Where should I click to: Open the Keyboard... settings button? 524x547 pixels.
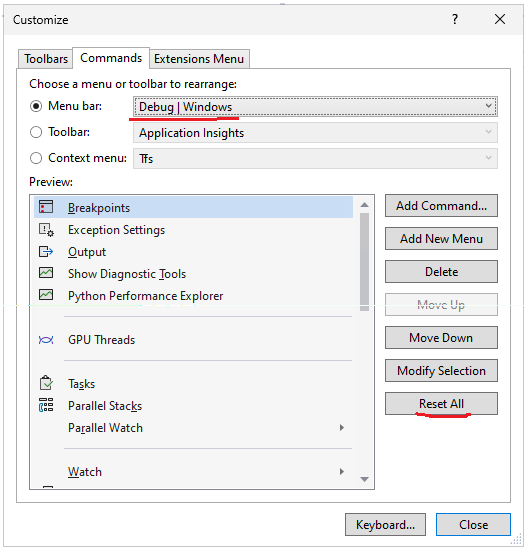[385, 524]
